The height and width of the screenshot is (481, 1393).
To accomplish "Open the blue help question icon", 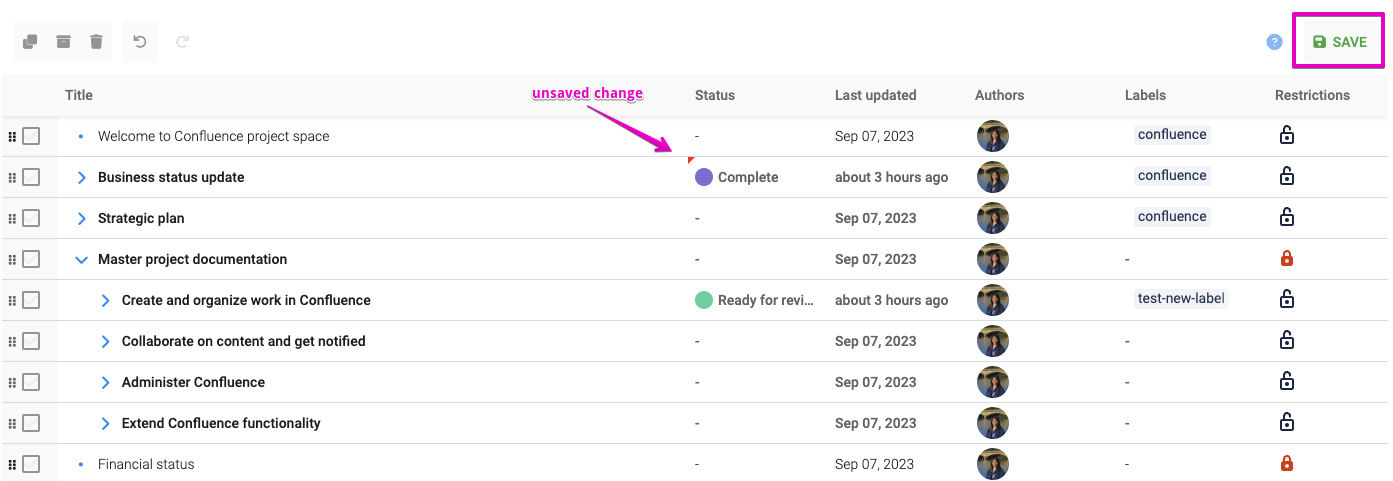I will 1274,42.
